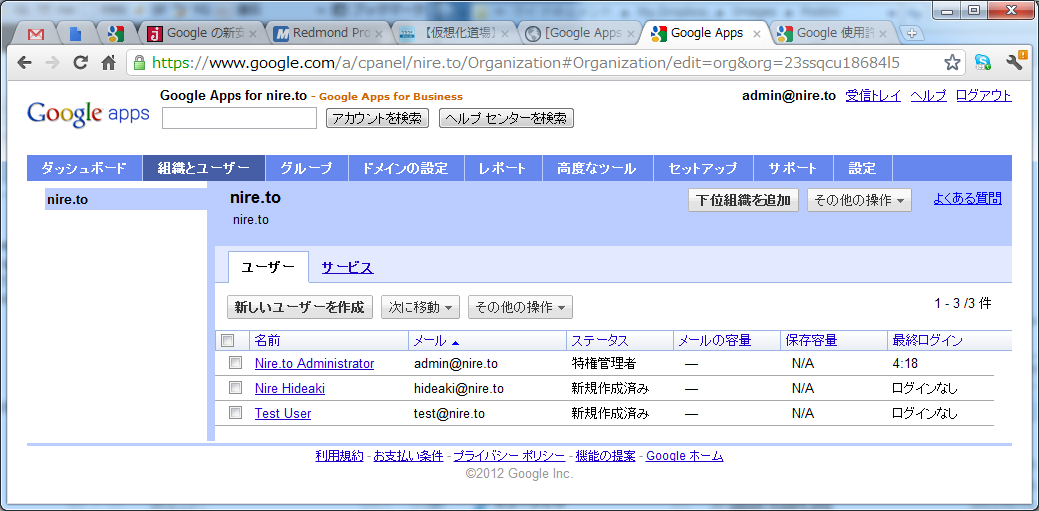Open the ヘルプ link

pos(928,95)
